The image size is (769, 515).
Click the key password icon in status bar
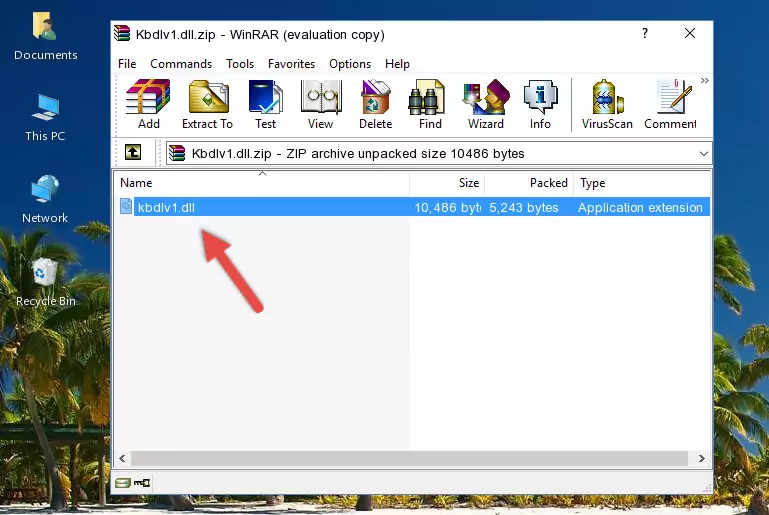pos(142,483)
